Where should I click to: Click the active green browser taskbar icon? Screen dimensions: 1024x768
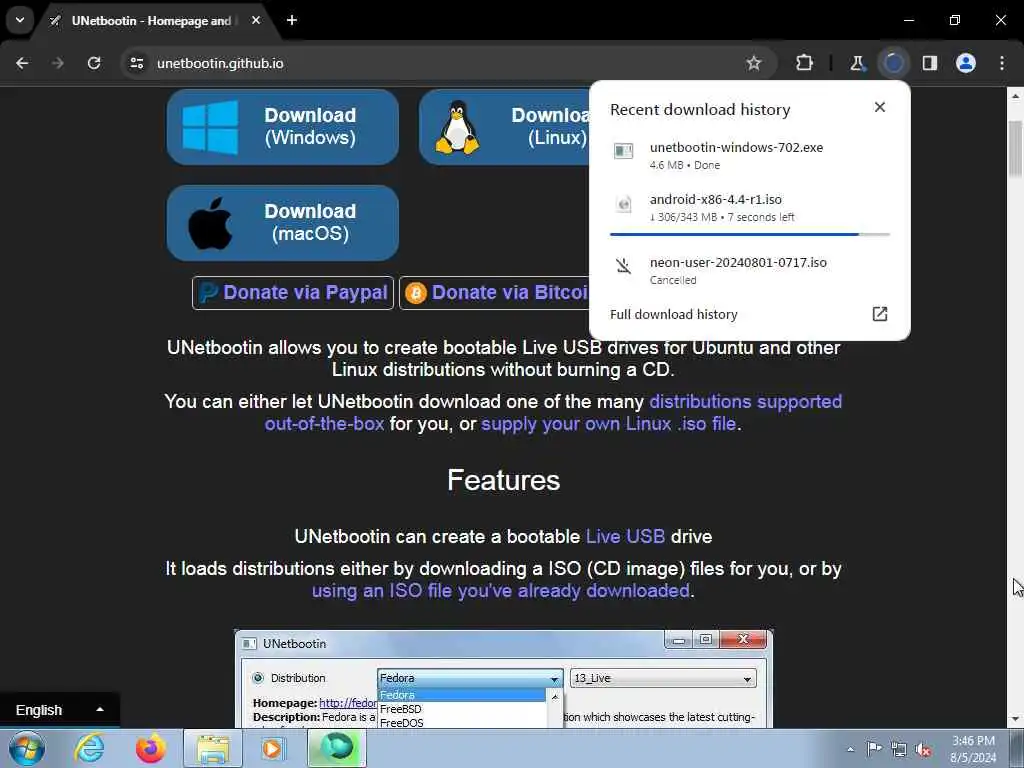point(337,748)
